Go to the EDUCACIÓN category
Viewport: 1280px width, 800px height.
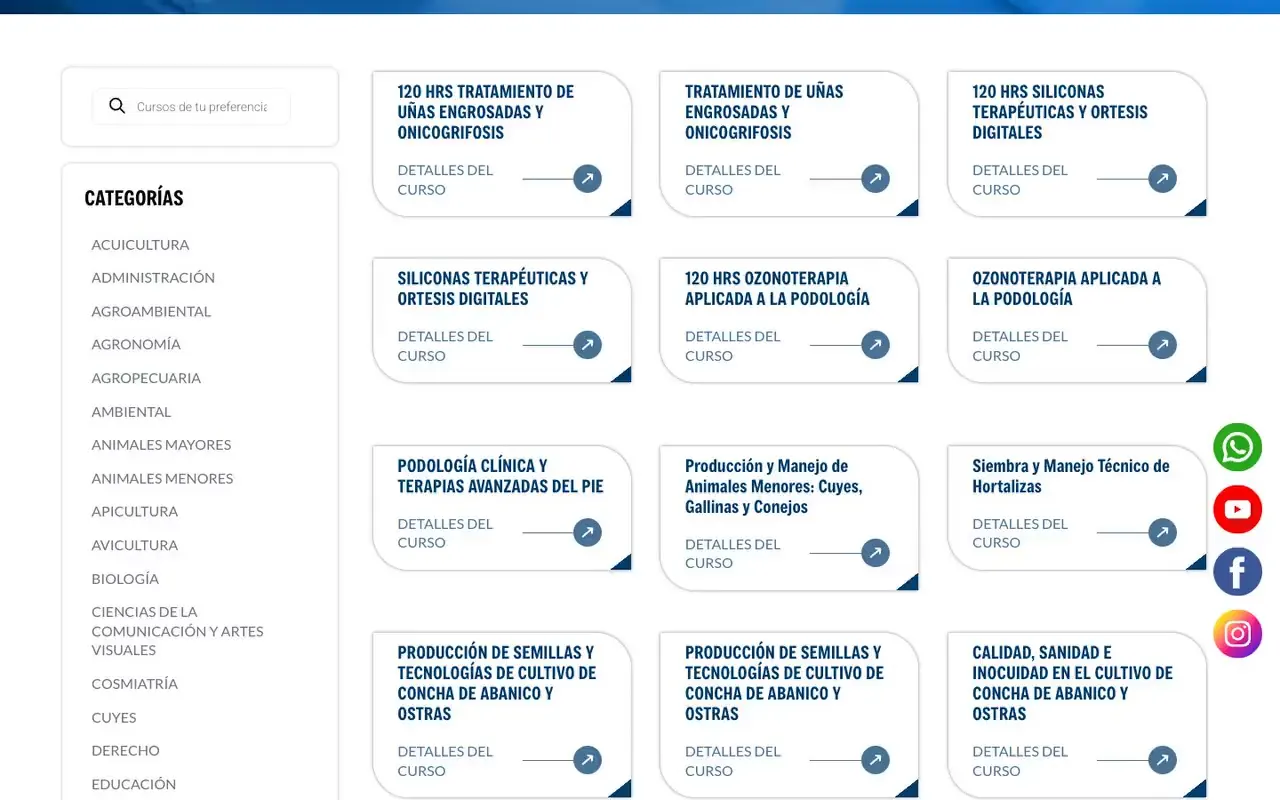tap(134, 784)
